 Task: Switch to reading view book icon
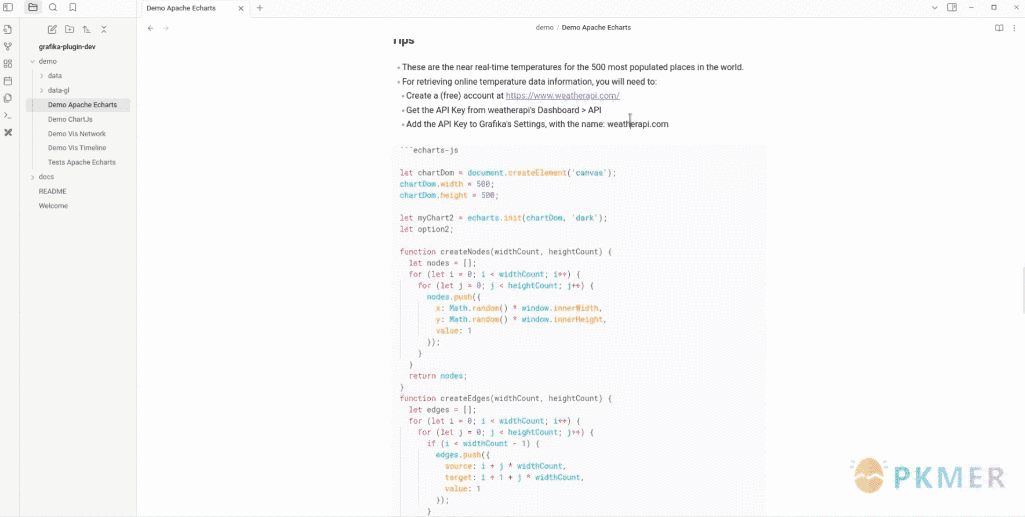tap(998, 28)
